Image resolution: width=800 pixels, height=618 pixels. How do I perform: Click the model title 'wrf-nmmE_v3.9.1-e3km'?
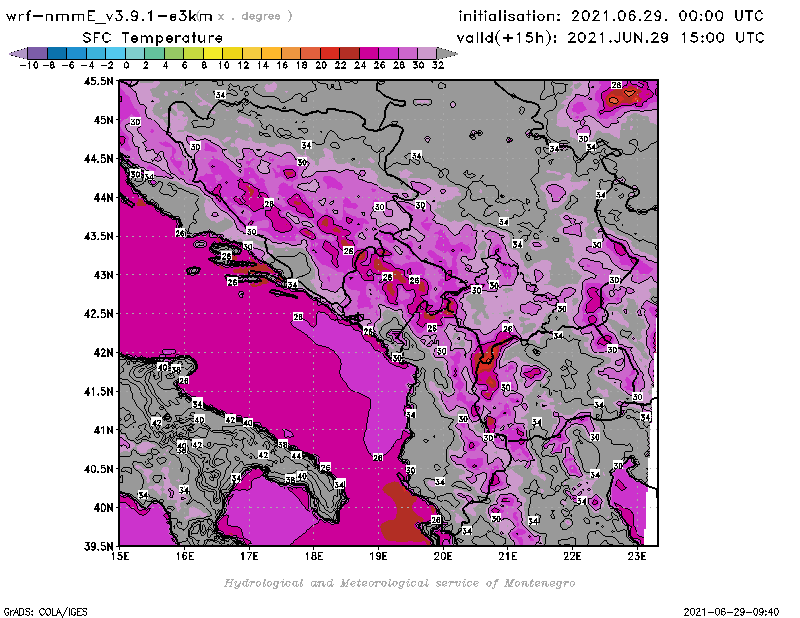109,16
